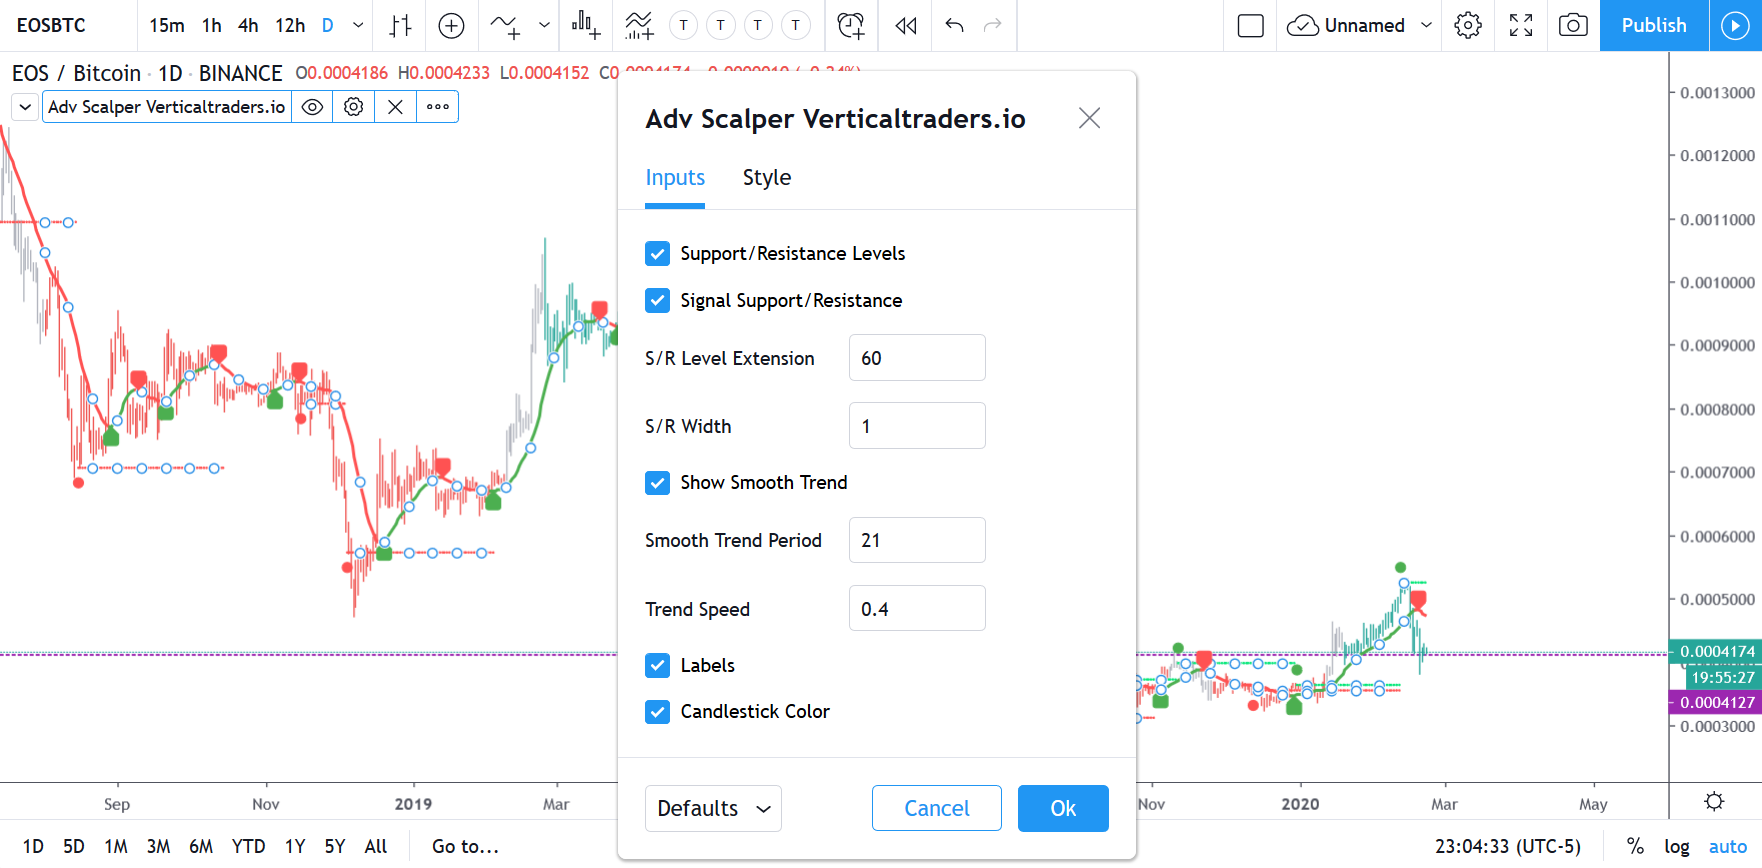Click the Compare or add symbol plus icon
Screen dimensions: 1762x868
coord(452,26)
